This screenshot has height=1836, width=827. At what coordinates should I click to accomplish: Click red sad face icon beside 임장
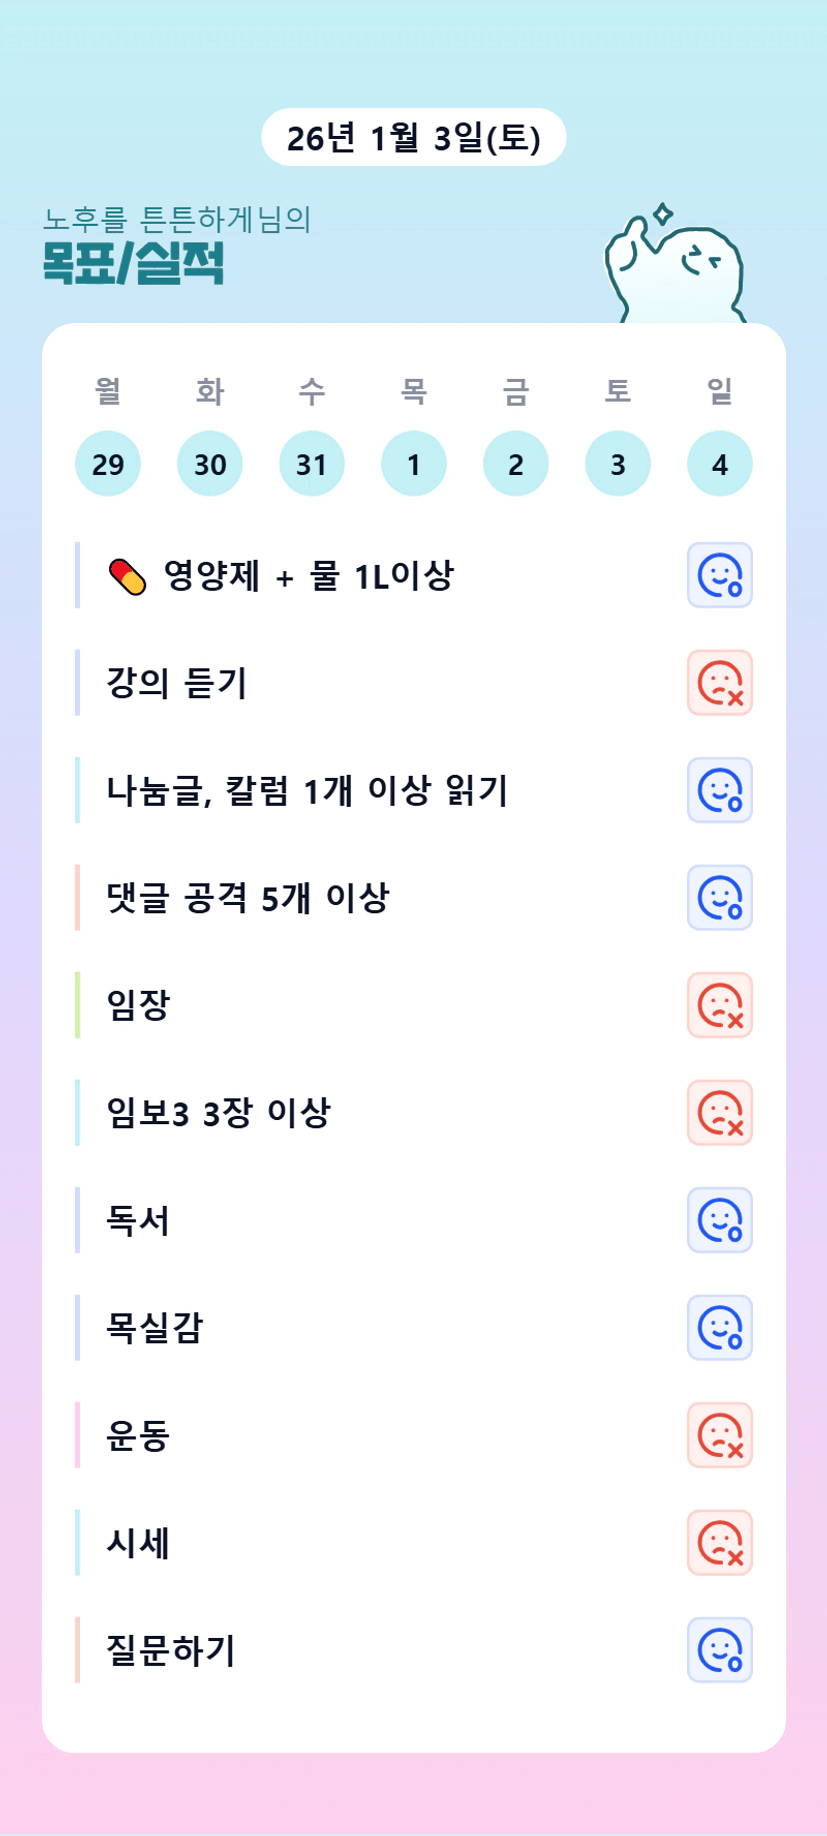tap(719, 1005)
